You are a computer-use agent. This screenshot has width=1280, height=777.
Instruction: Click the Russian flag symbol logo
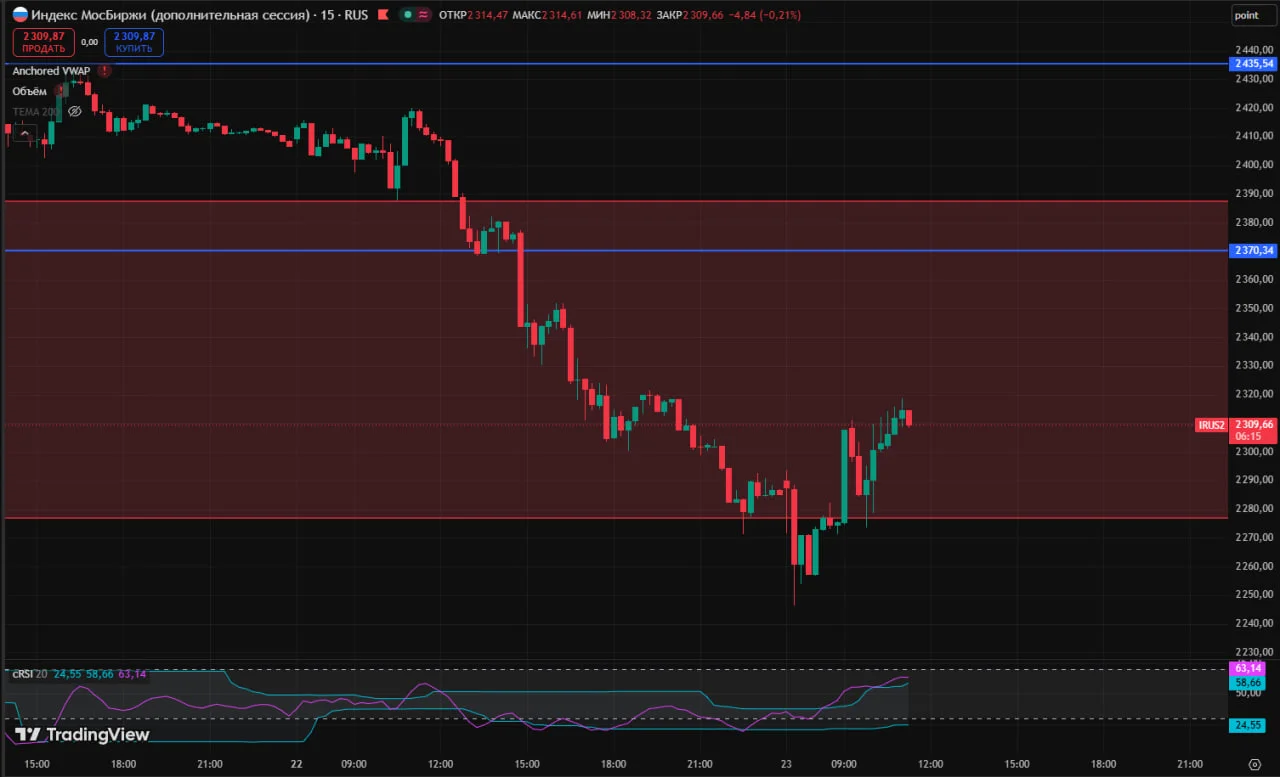(x=19, y=15)
